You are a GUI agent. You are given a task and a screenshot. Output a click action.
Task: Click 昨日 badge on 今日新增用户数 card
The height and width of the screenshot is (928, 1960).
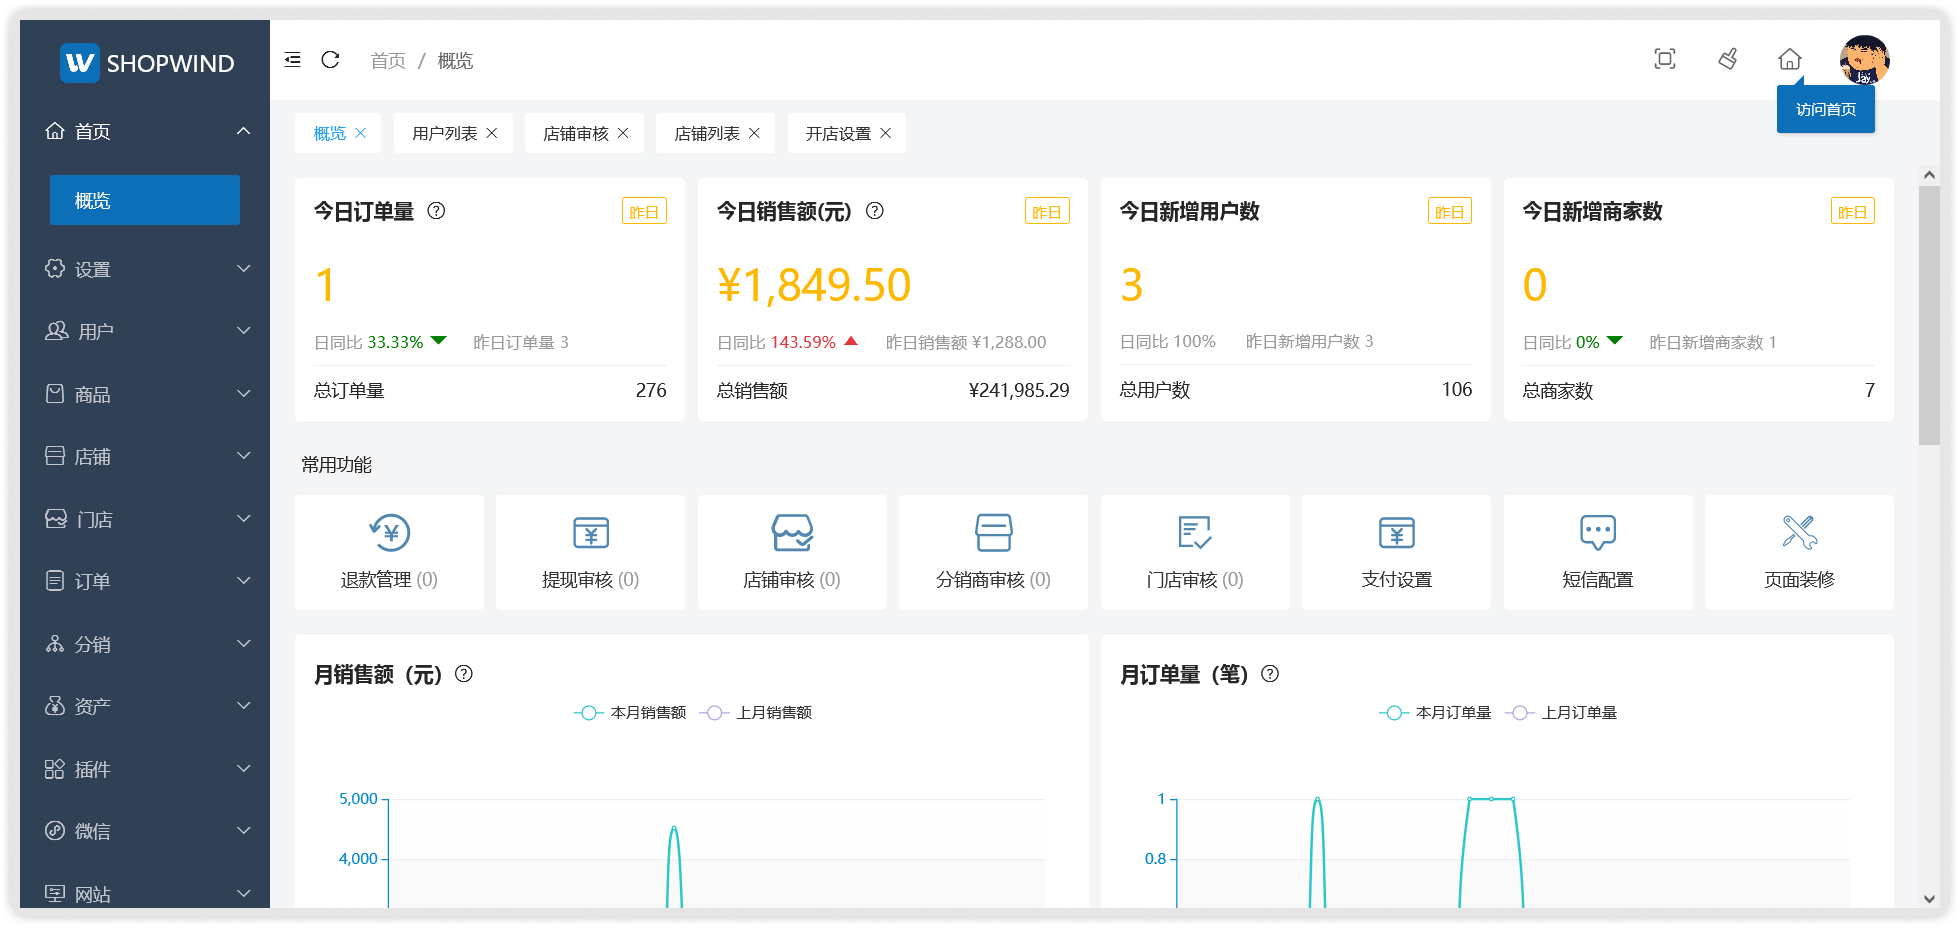(x=1449, y=211)
